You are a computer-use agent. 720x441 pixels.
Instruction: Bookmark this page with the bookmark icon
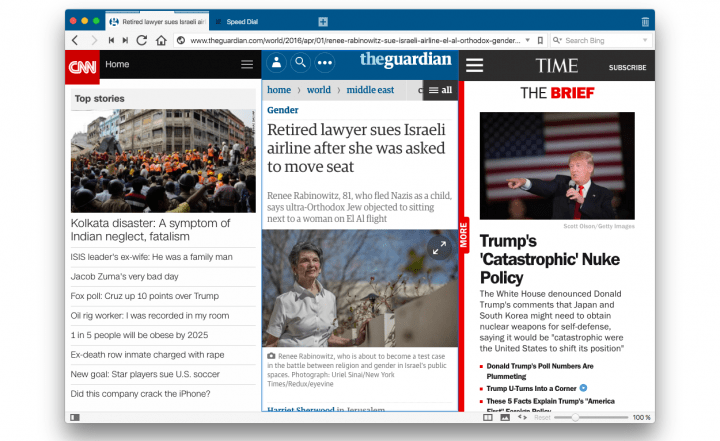point(540,40)
